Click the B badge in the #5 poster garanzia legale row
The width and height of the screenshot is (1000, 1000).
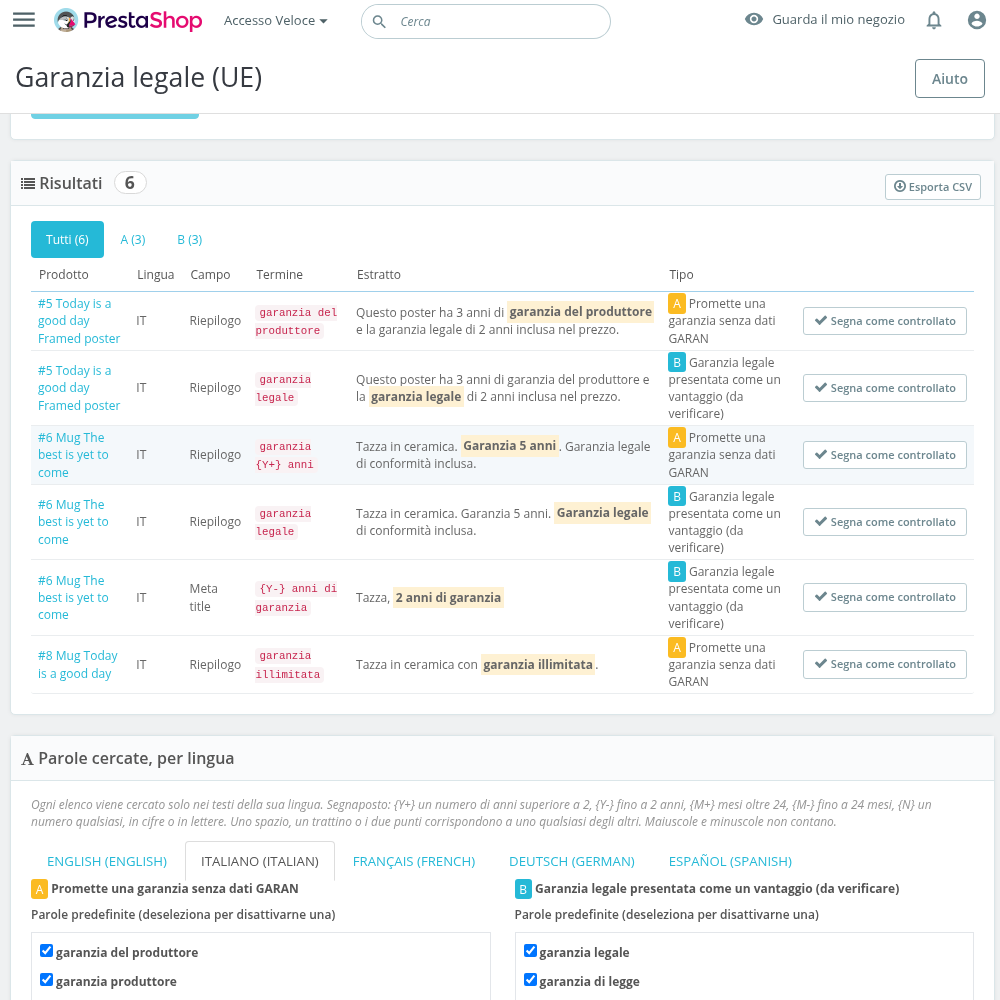point(677,362)
